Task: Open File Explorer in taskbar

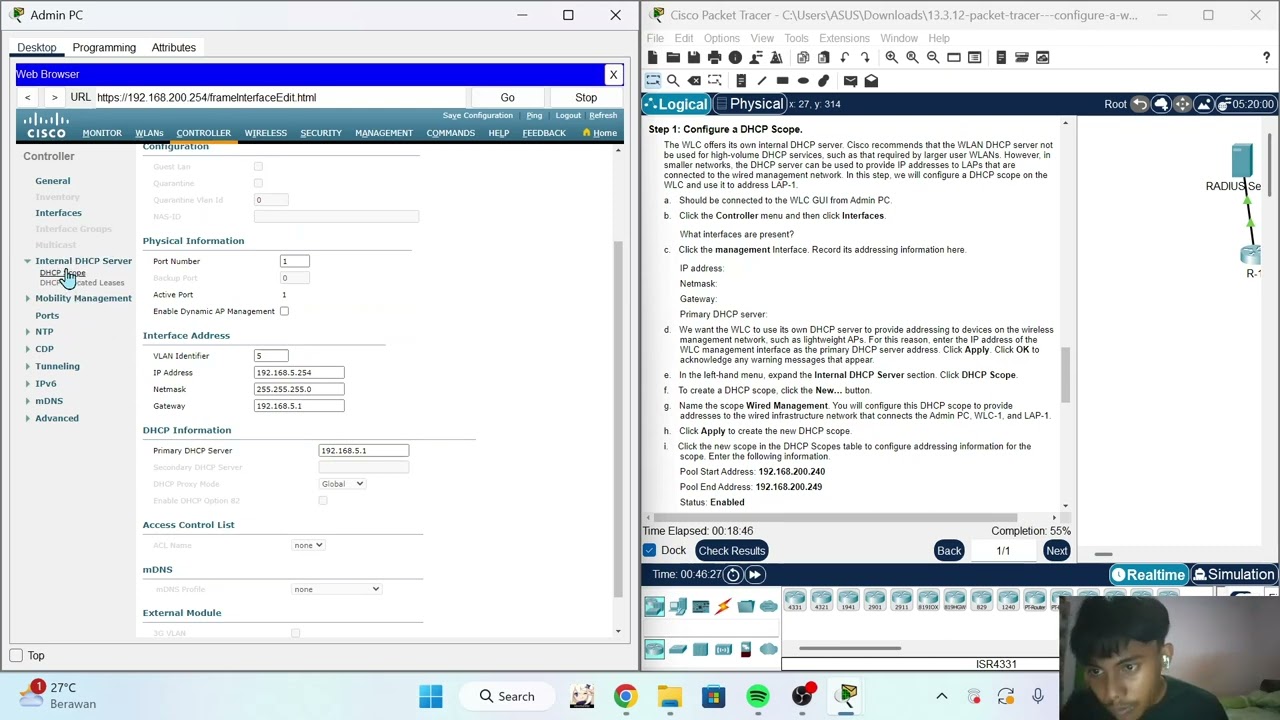Action: 669,696
